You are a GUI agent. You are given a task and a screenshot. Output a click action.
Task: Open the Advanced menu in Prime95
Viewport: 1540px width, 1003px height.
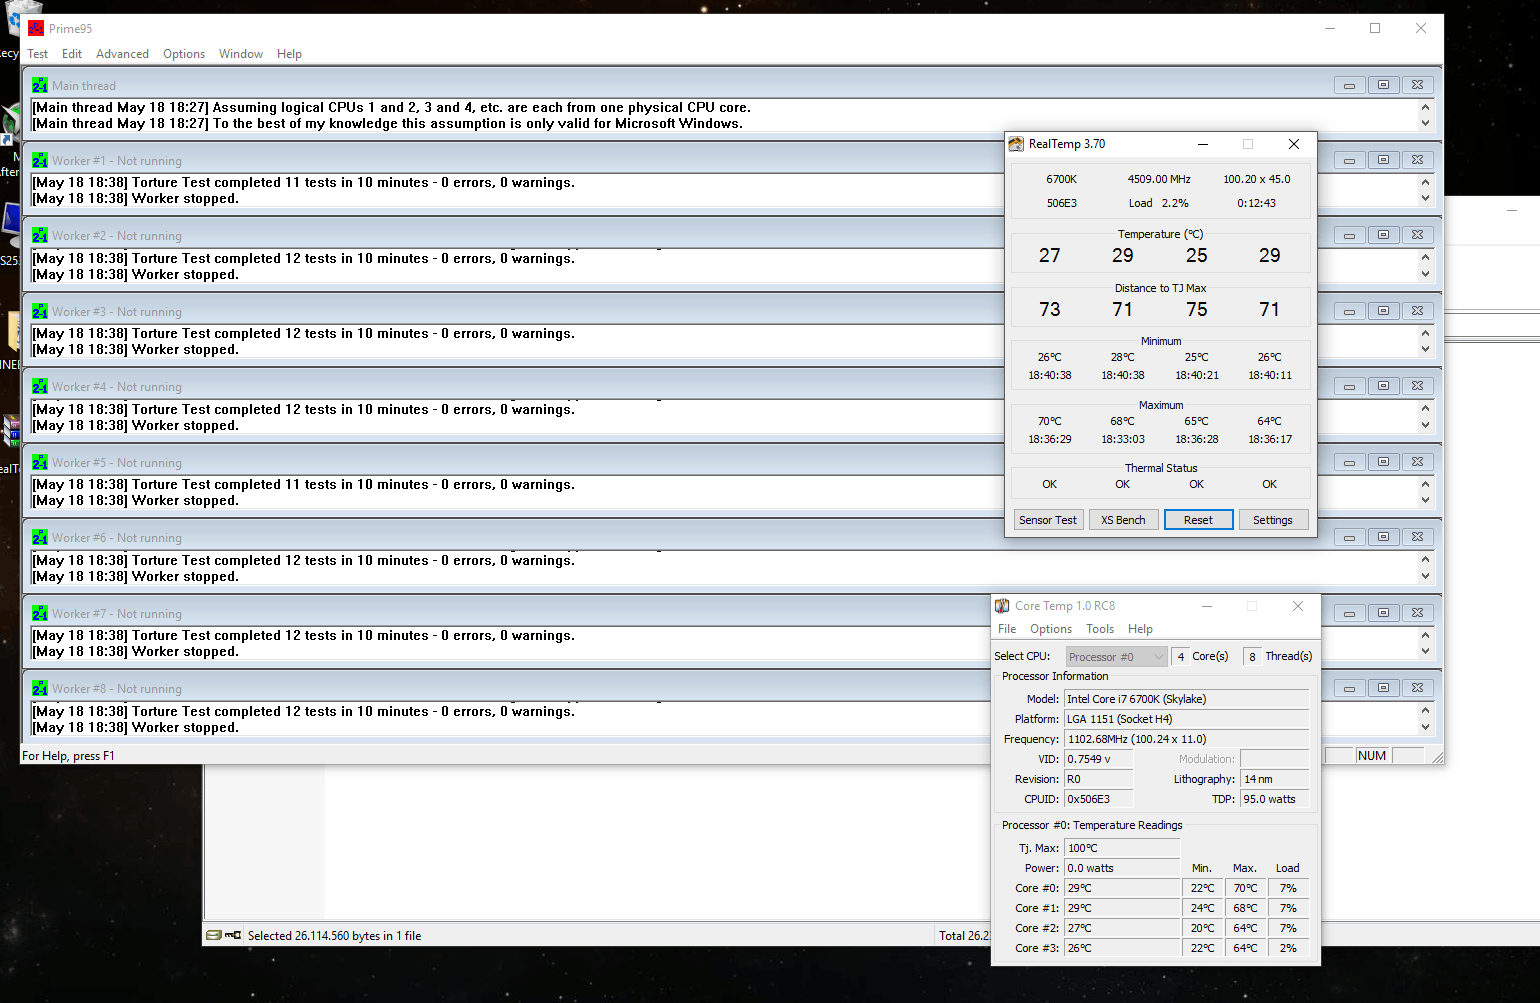122,54
